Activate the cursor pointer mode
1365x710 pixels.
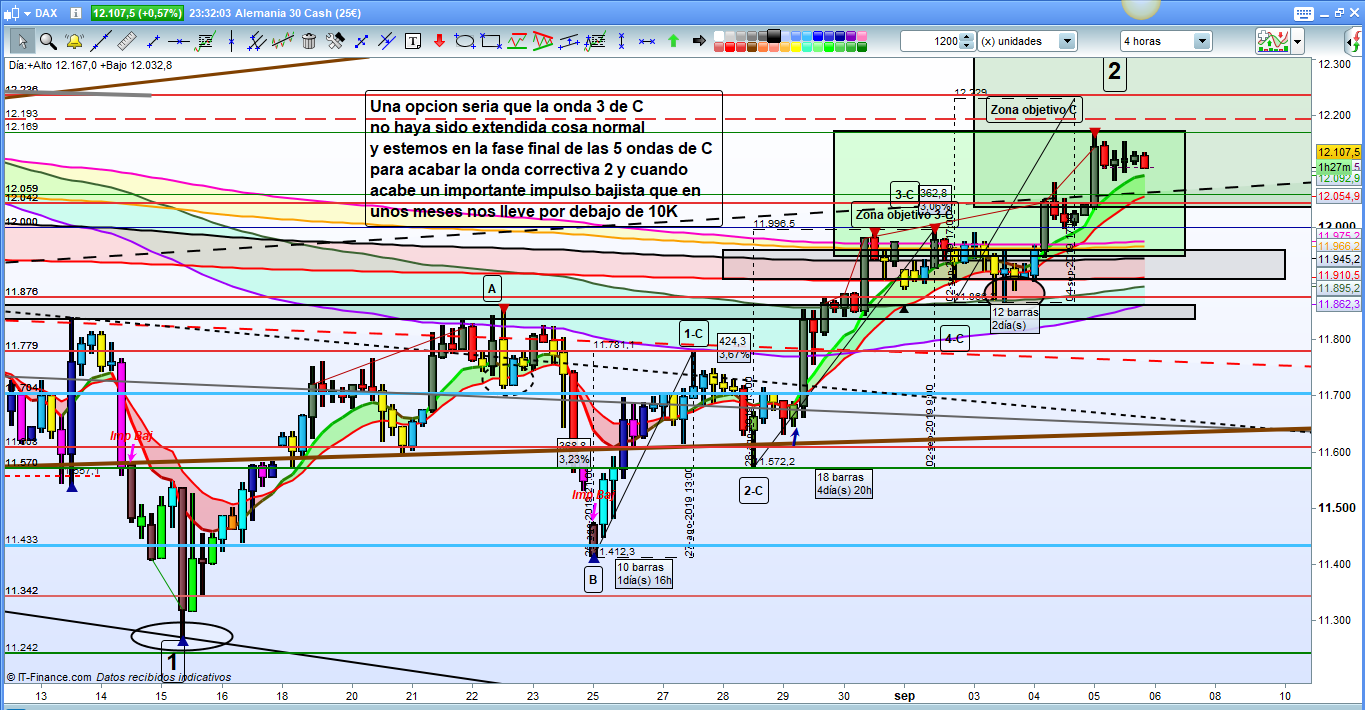[x=21, y=41]
